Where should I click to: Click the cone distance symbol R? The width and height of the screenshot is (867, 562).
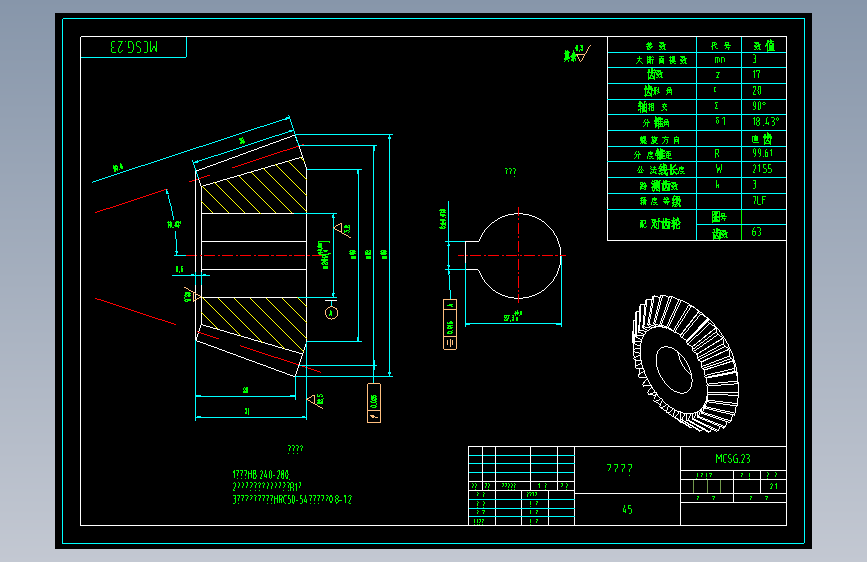pyautogui.click(x=717, y=153)
